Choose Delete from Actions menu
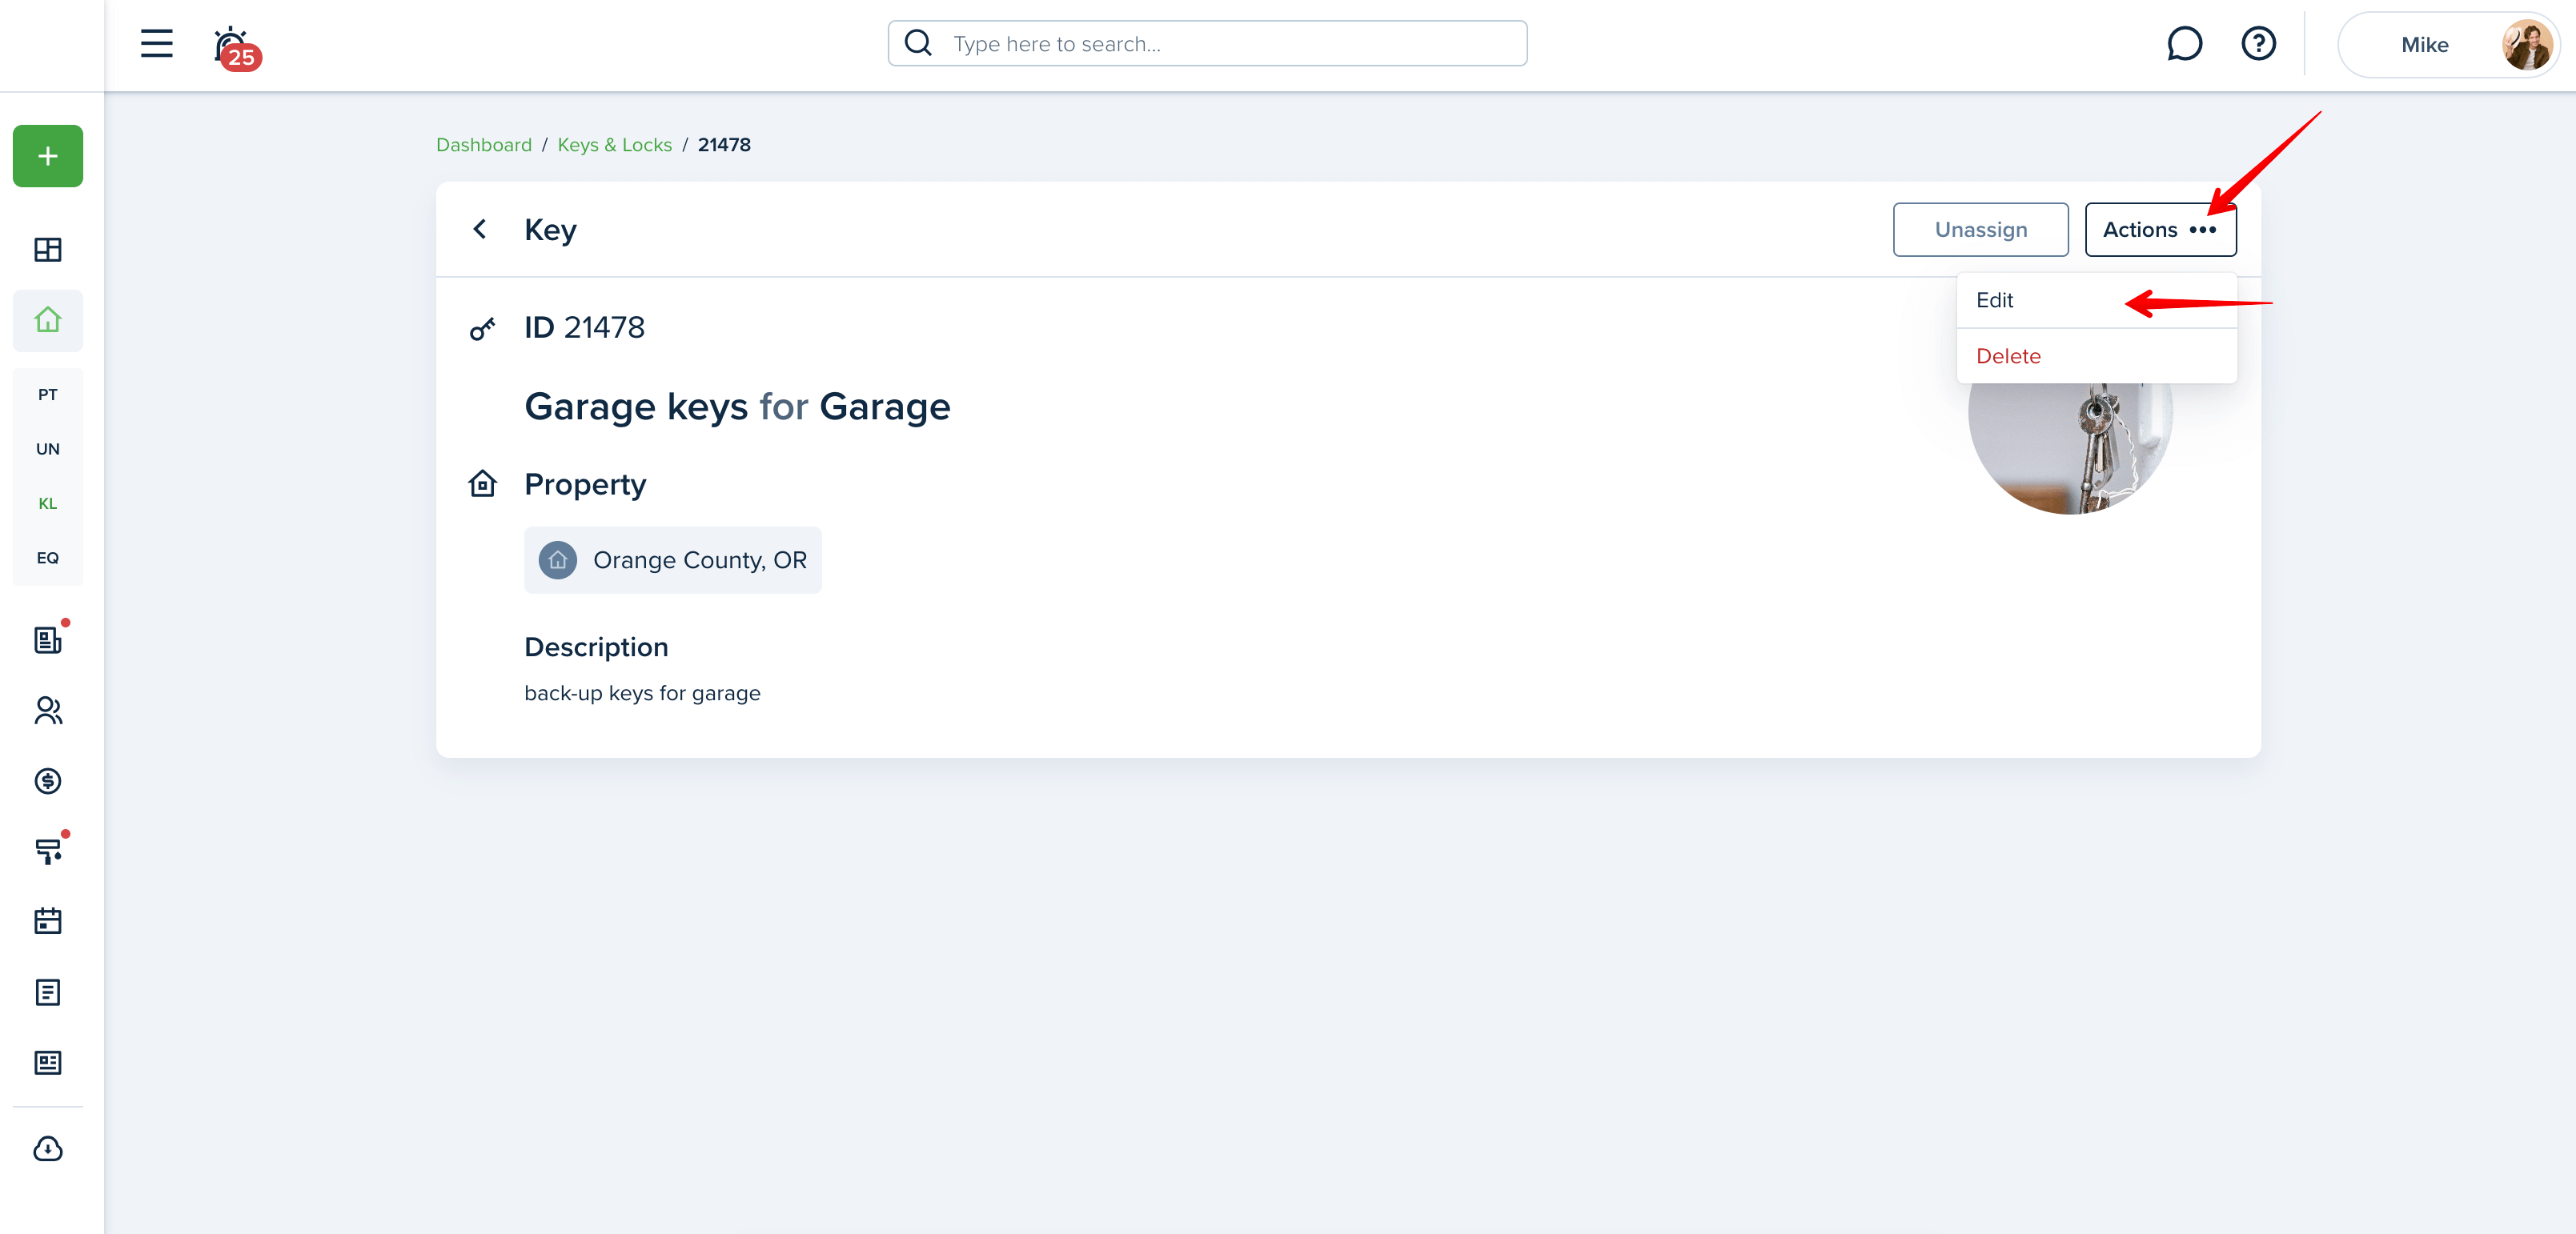This screenshot has width=2576, height=1234. [x=2096, y=356]
